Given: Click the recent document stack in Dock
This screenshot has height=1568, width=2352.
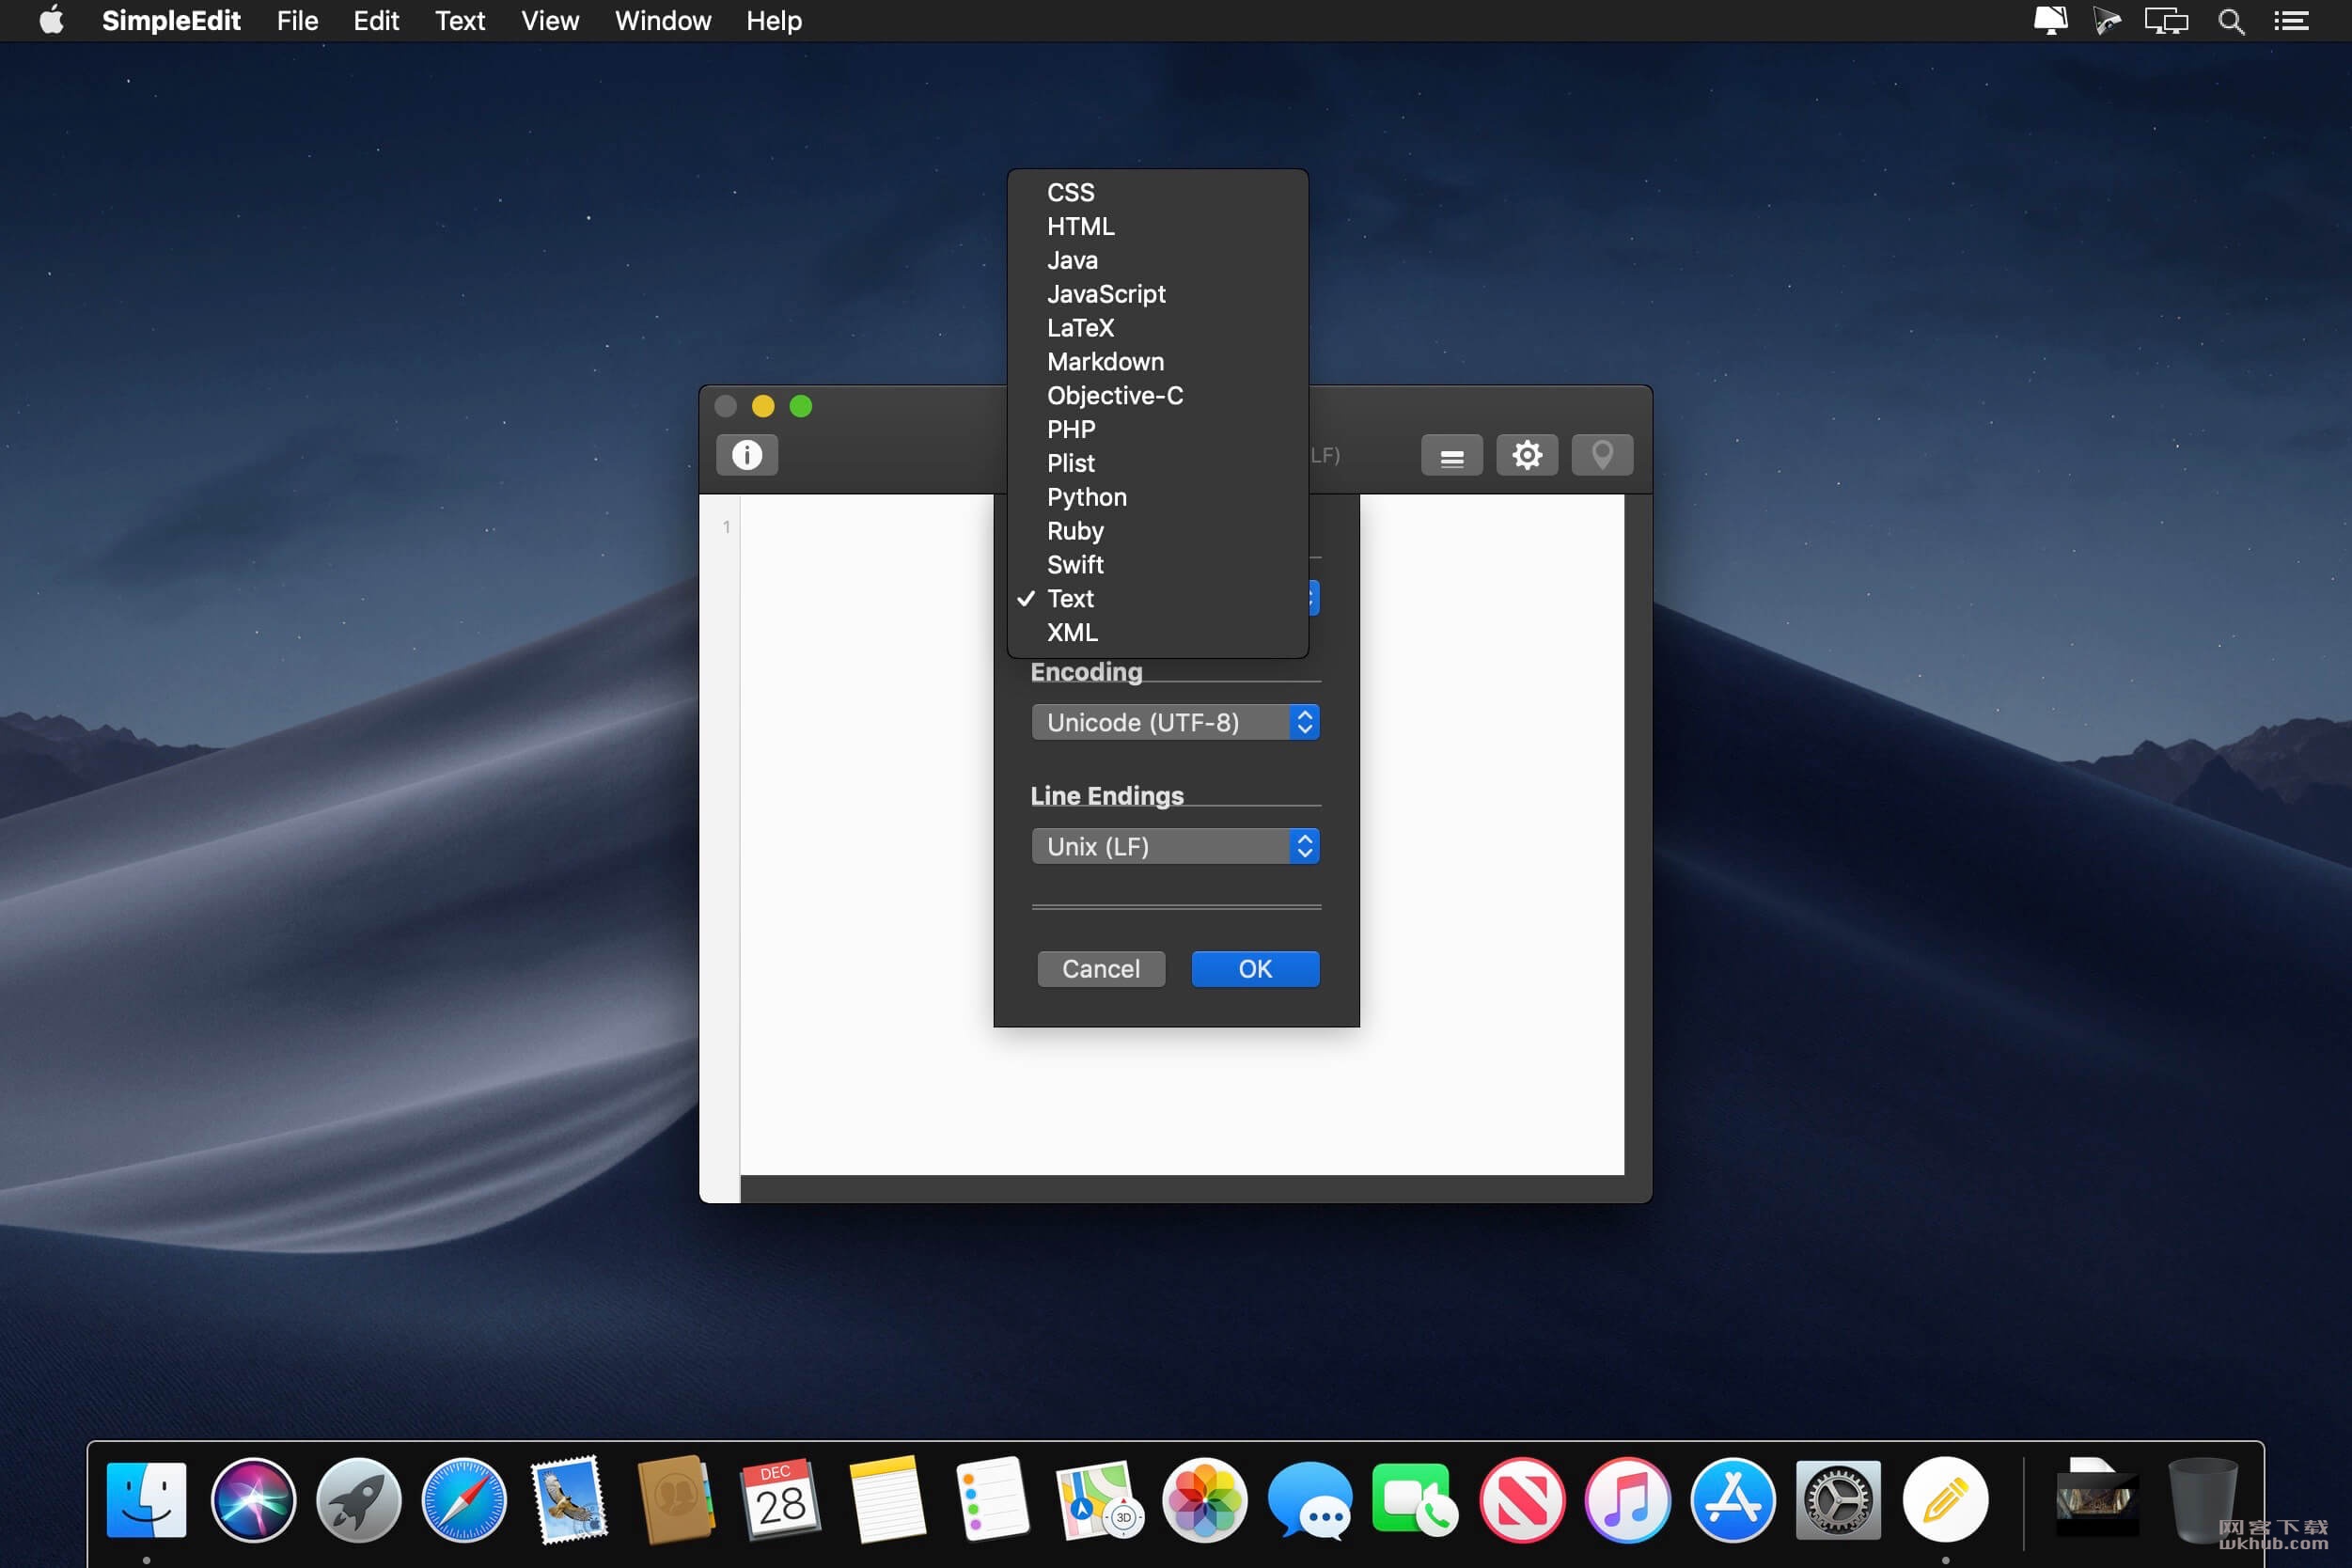Looking at the screenshot, I should click(2095, 1499).
